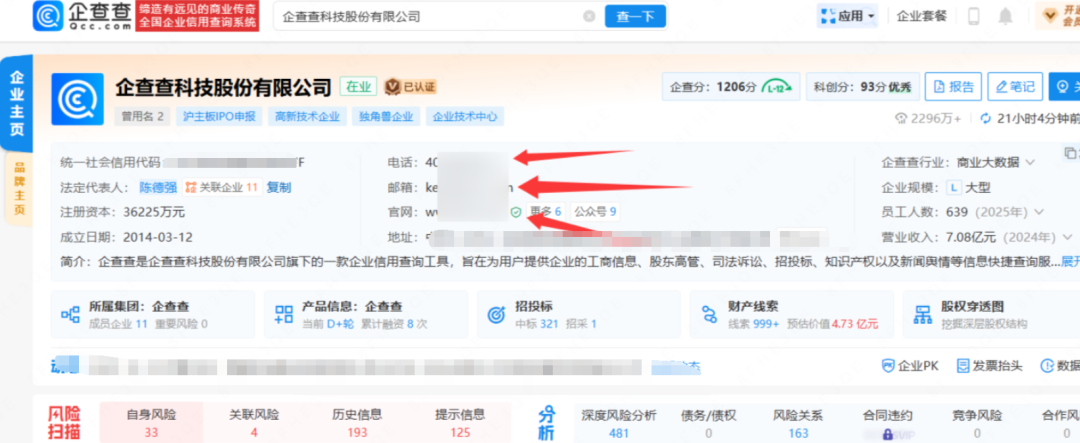This screenshot has width=1080, height=443.
Task: Click the 已认证 badge
Action: (x=411, y=87)
